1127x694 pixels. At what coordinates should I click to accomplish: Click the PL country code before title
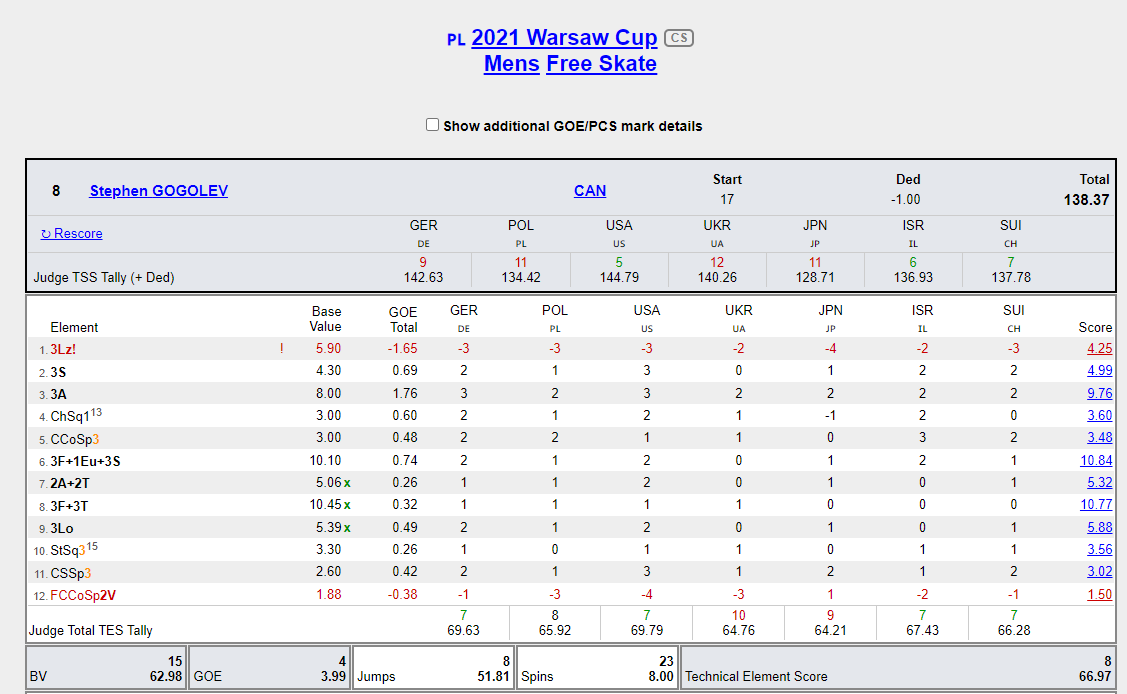point(456,40)
